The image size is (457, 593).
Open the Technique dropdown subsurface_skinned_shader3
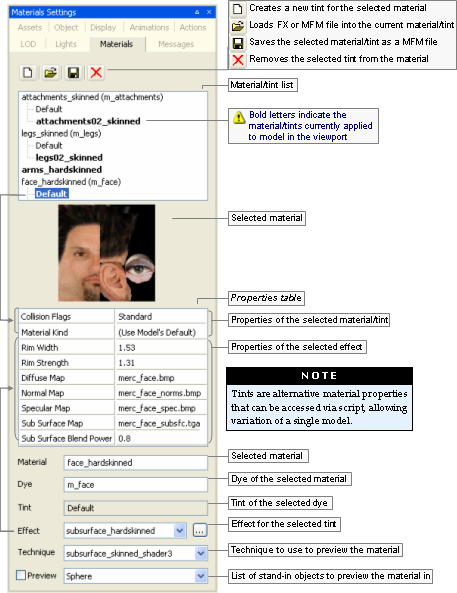[136, 553]
